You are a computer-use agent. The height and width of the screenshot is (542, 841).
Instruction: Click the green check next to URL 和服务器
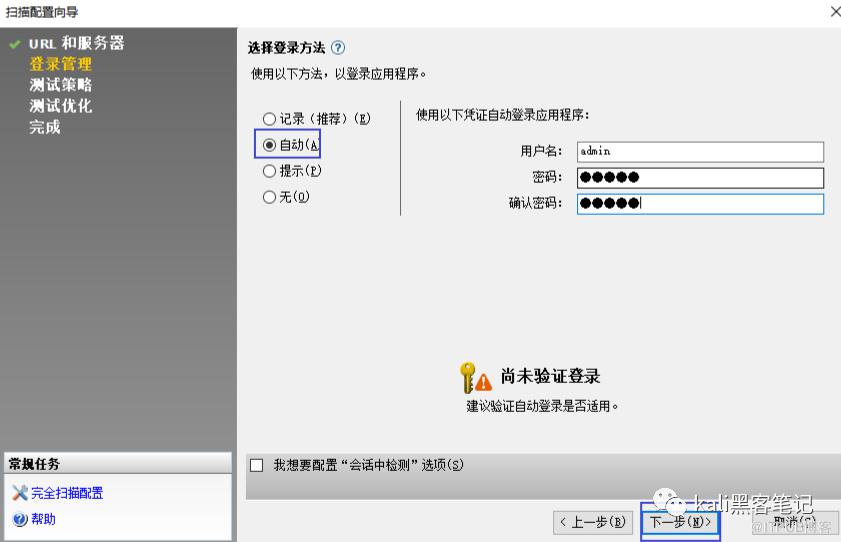[15, 44]
